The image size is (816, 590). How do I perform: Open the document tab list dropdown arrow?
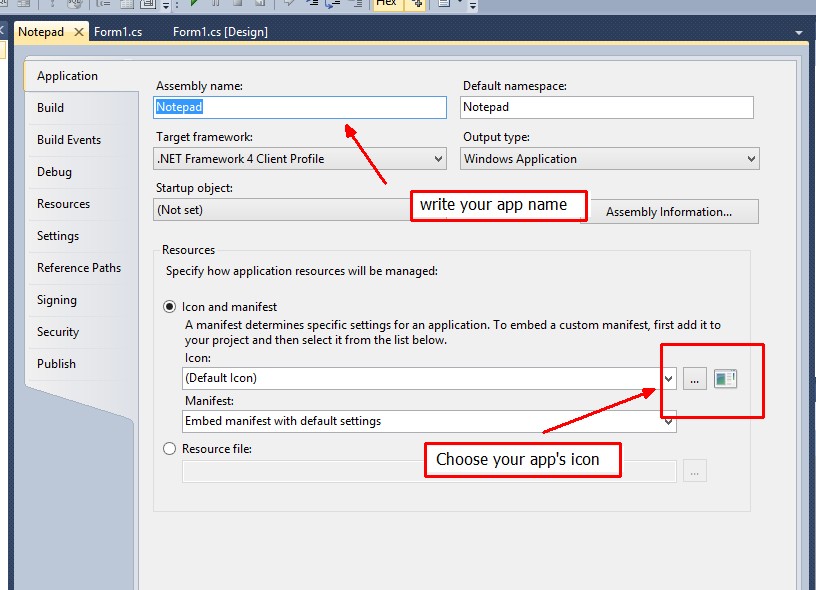(798, 33)
